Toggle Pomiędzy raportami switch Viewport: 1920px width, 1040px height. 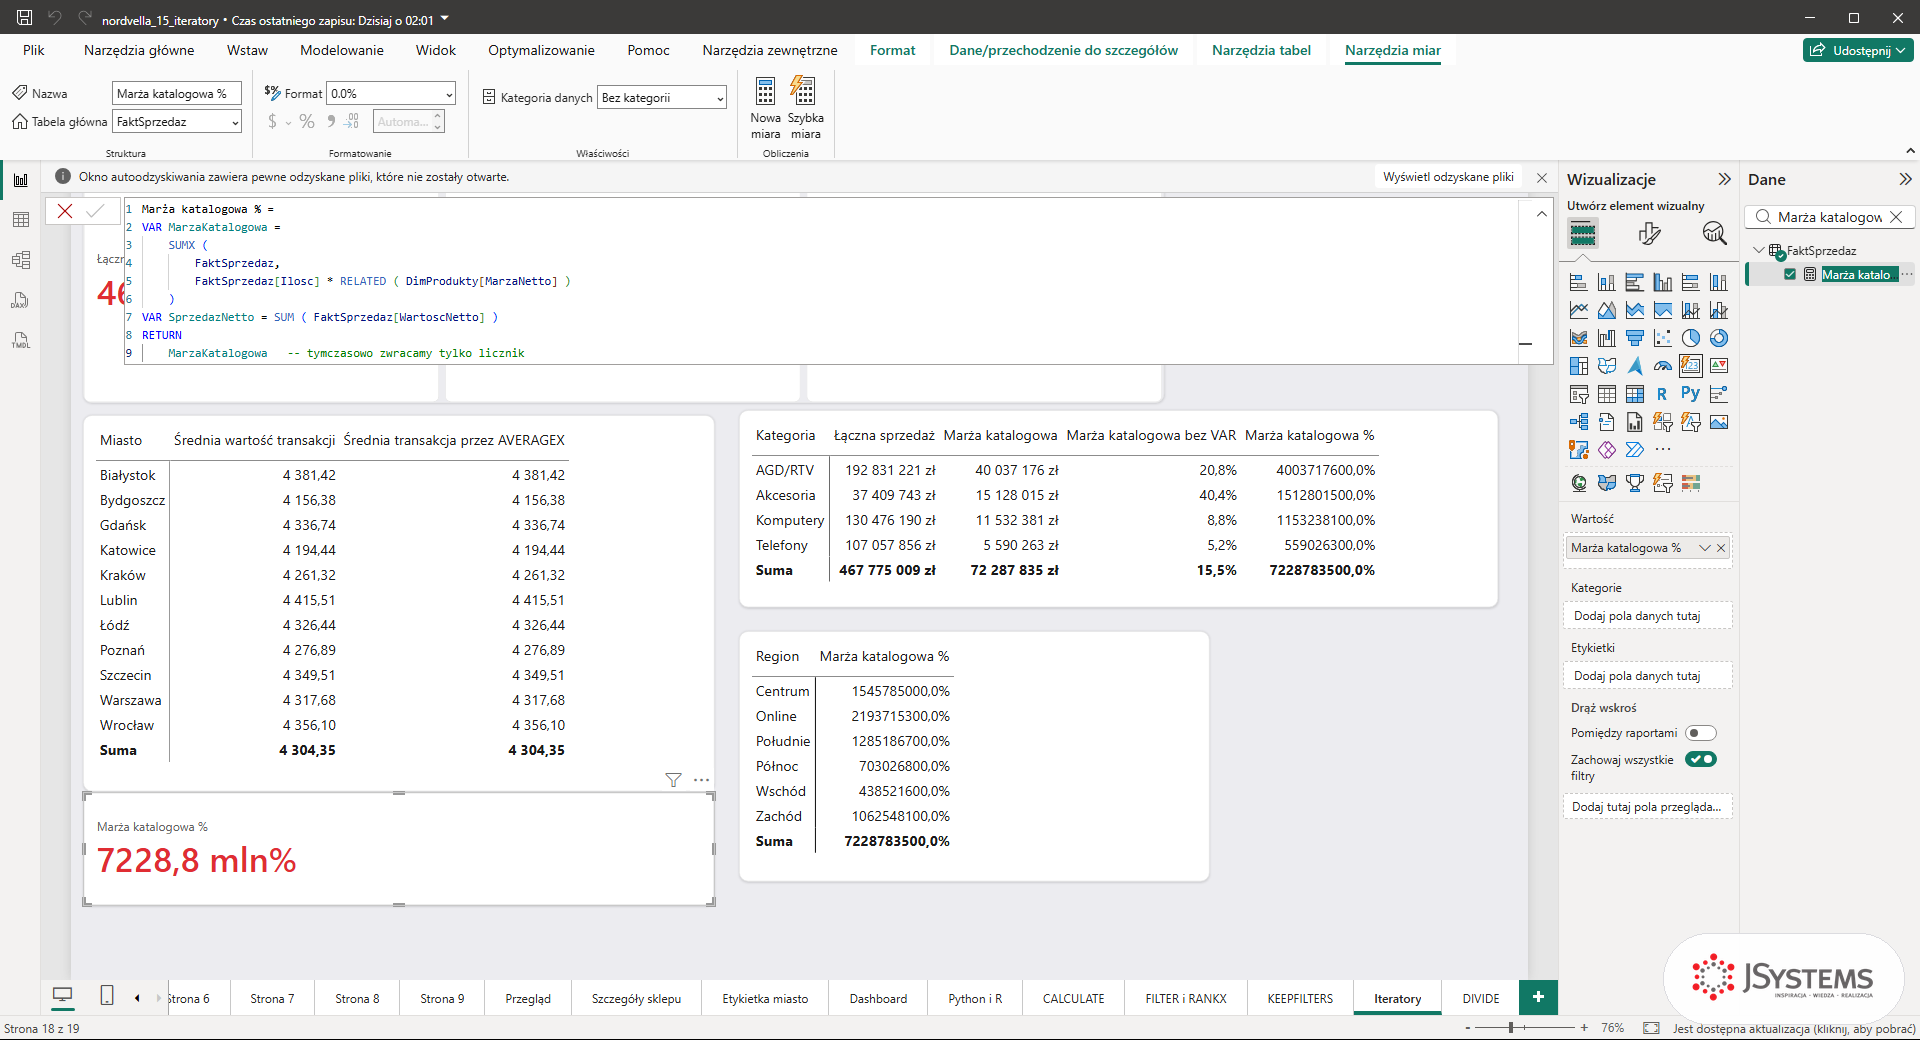1700,733
